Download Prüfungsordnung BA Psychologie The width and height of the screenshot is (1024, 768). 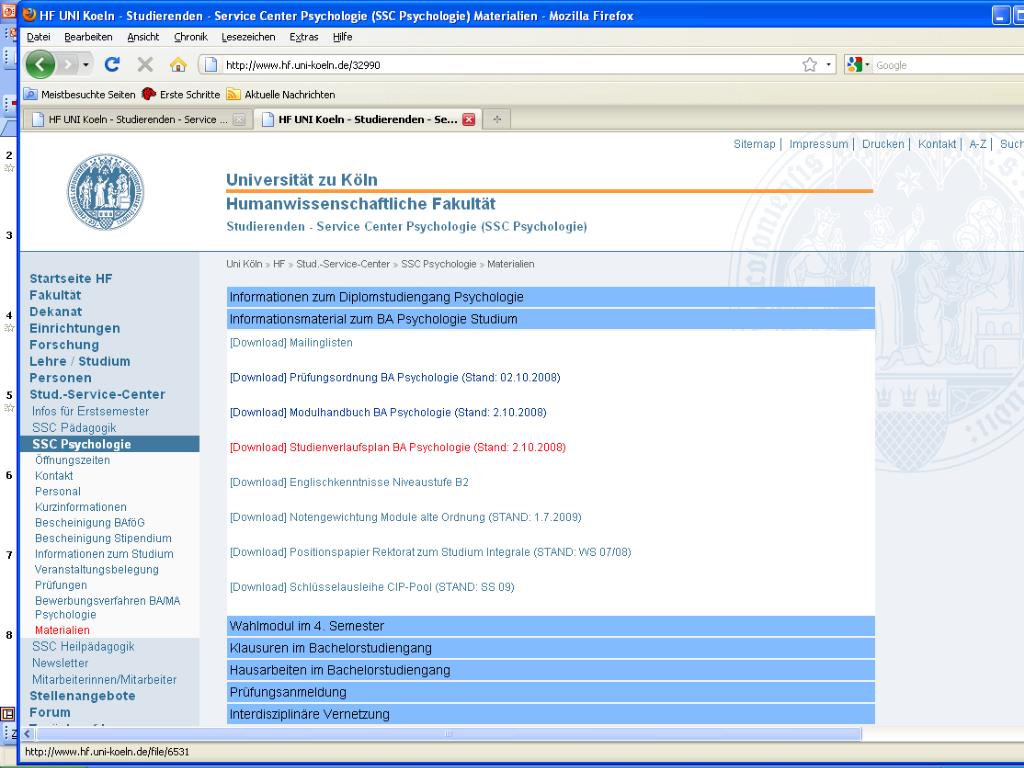395,377
